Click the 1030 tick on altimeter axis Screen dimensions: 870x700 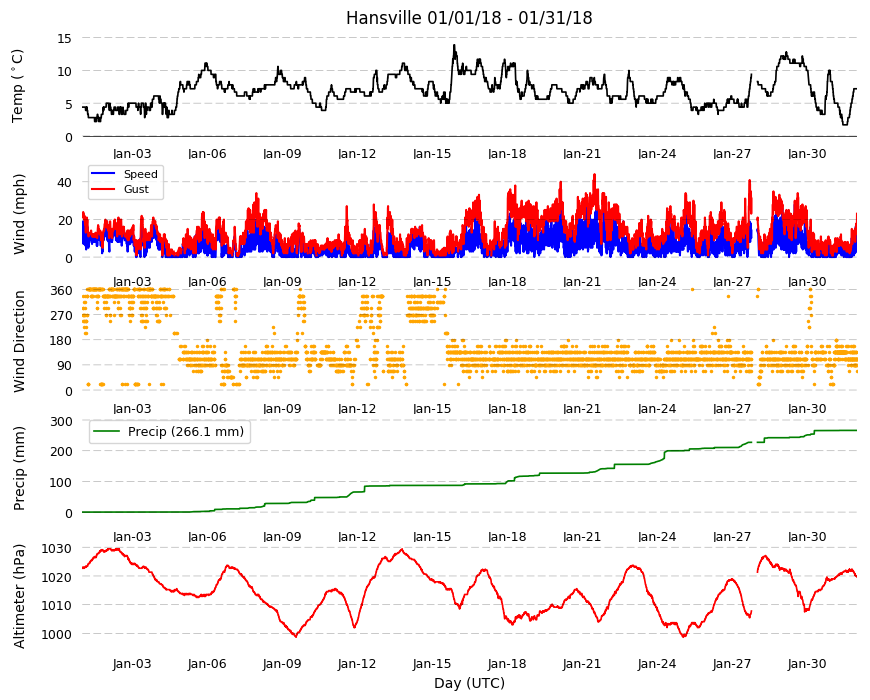point(57,549)
